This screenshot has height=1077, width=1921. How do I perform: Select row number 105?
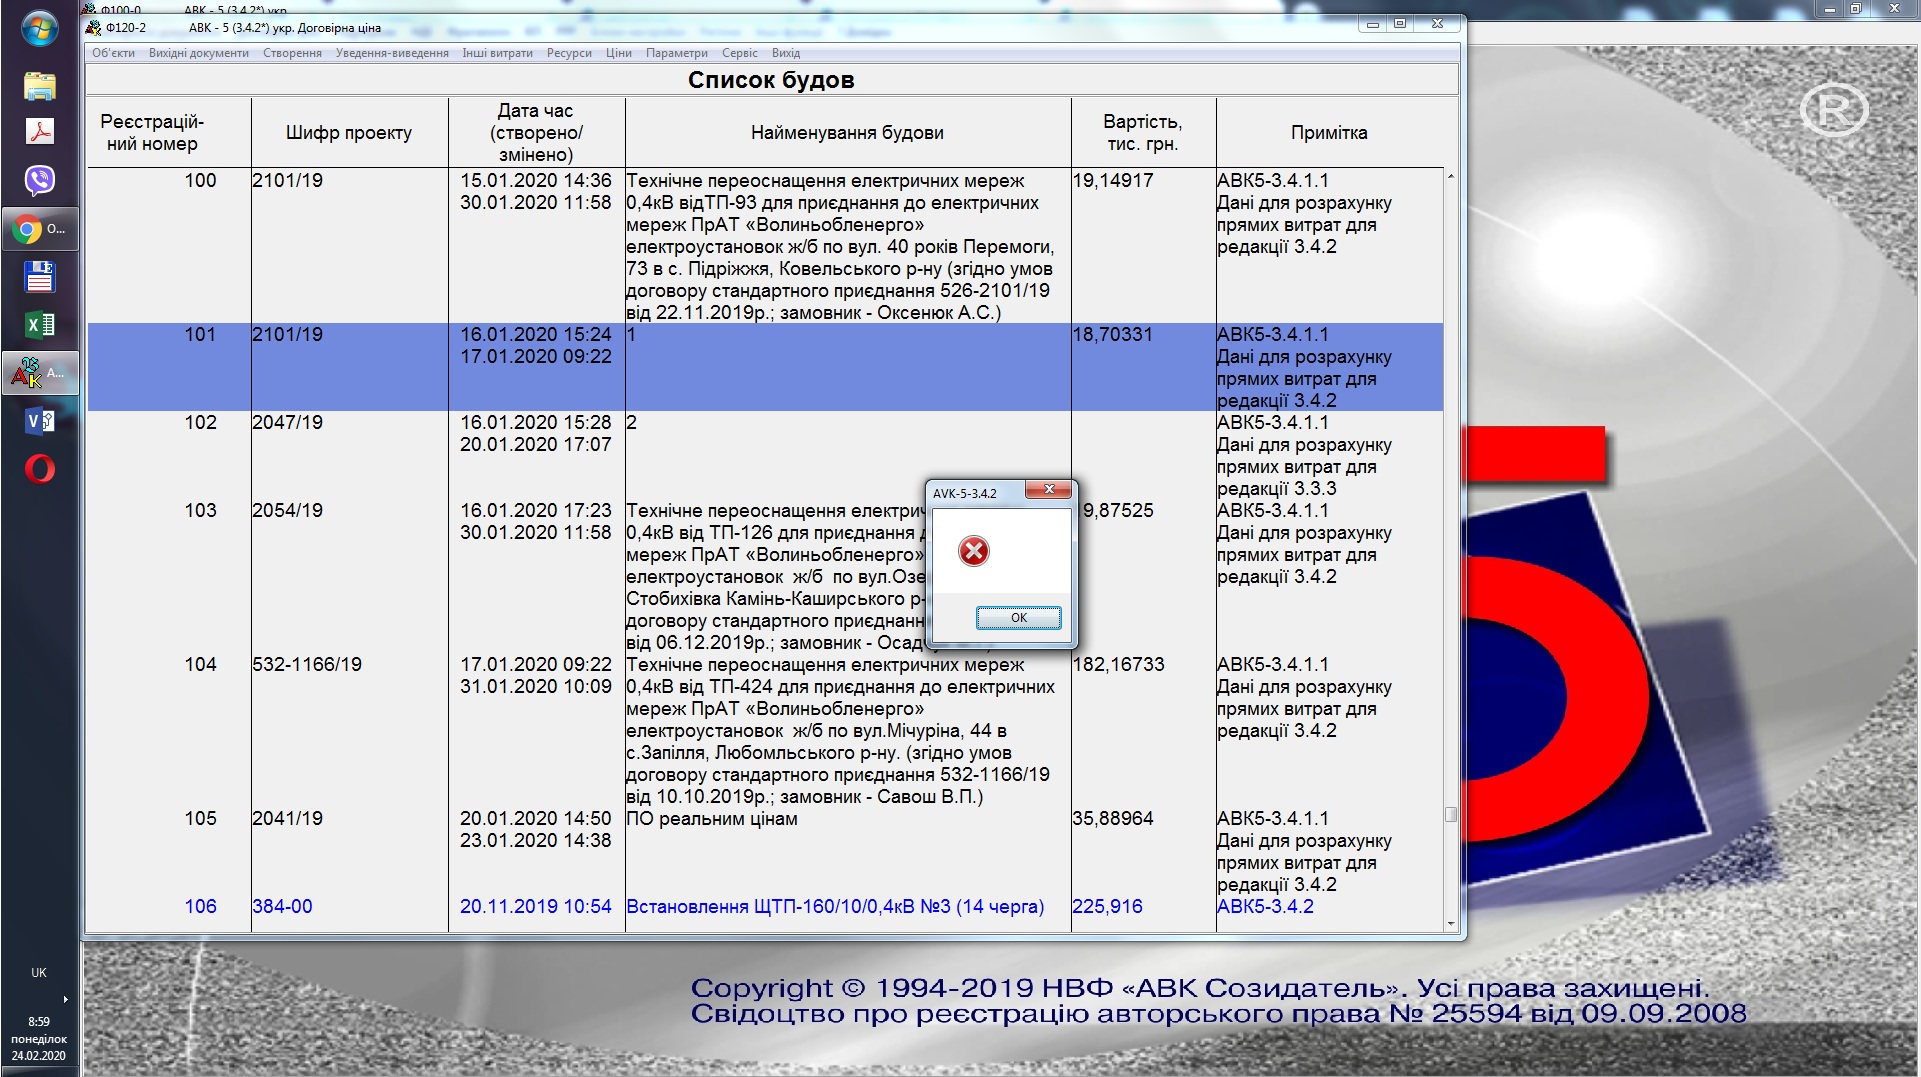tap(765, 851)
